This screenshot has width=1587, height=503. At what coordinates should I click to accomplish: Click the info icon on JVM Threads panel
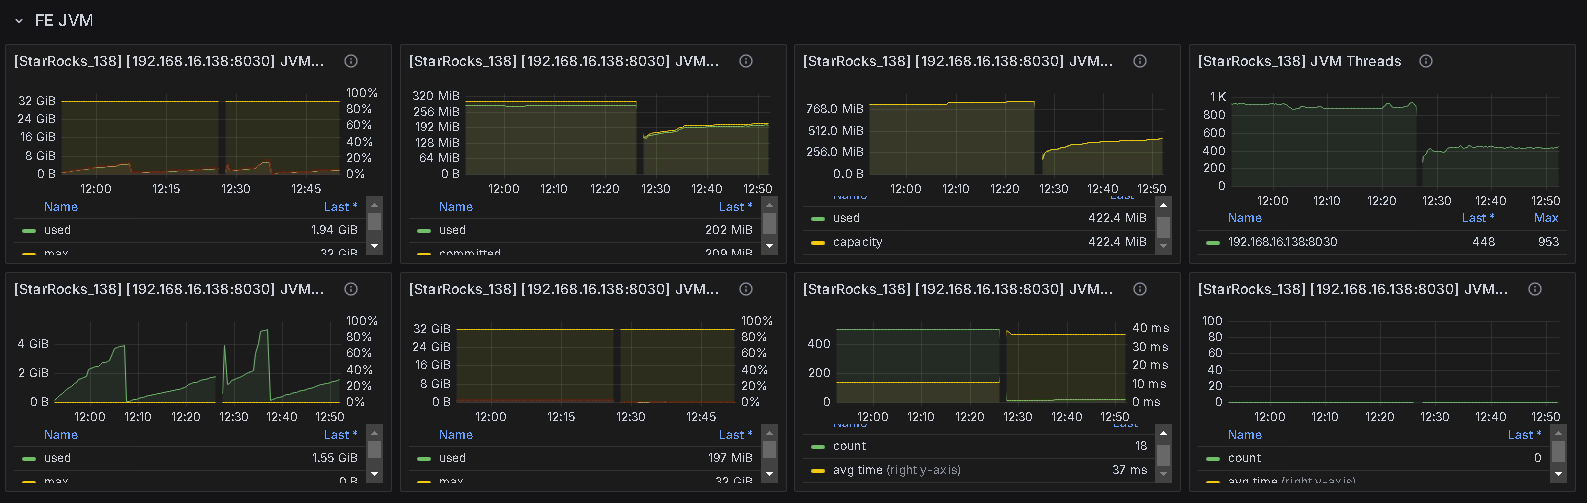1426,61
